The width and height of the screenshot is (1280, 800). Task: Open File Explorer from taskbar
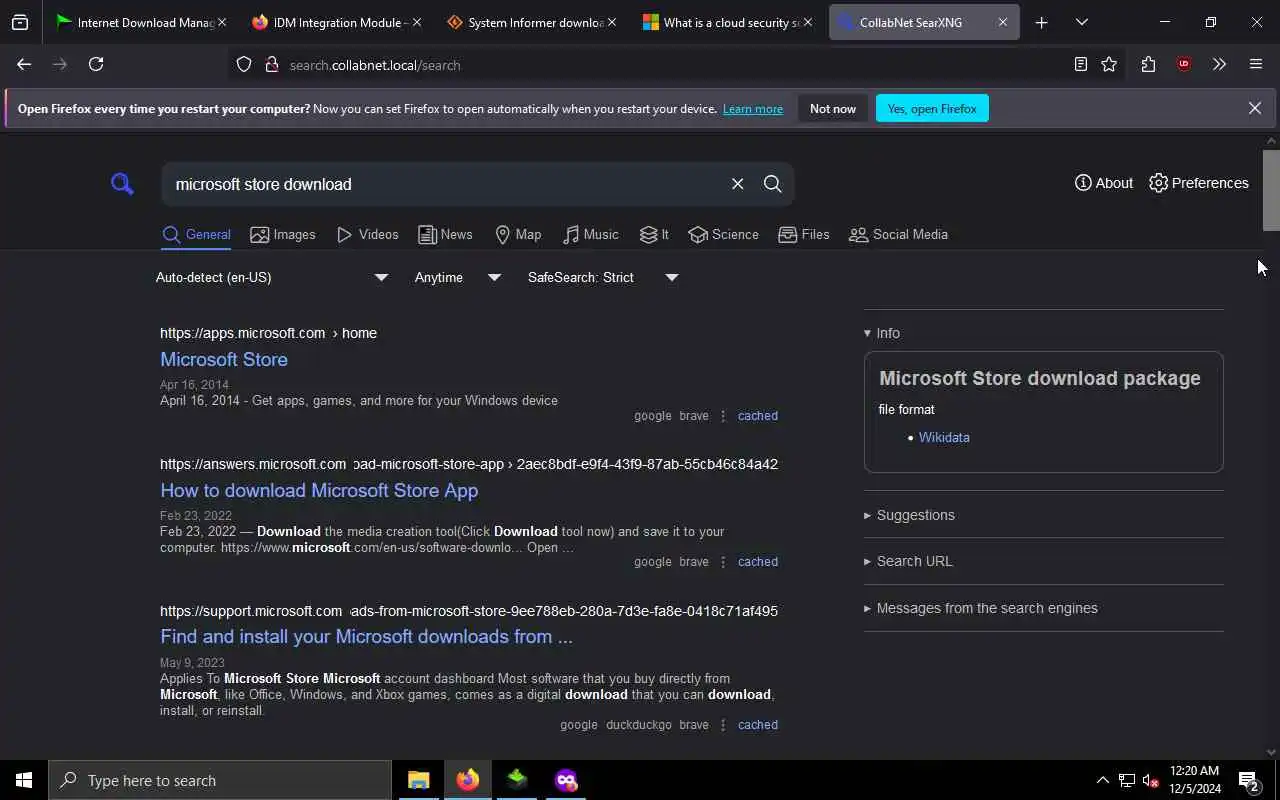pyautogui.click(x=418, y=780)
